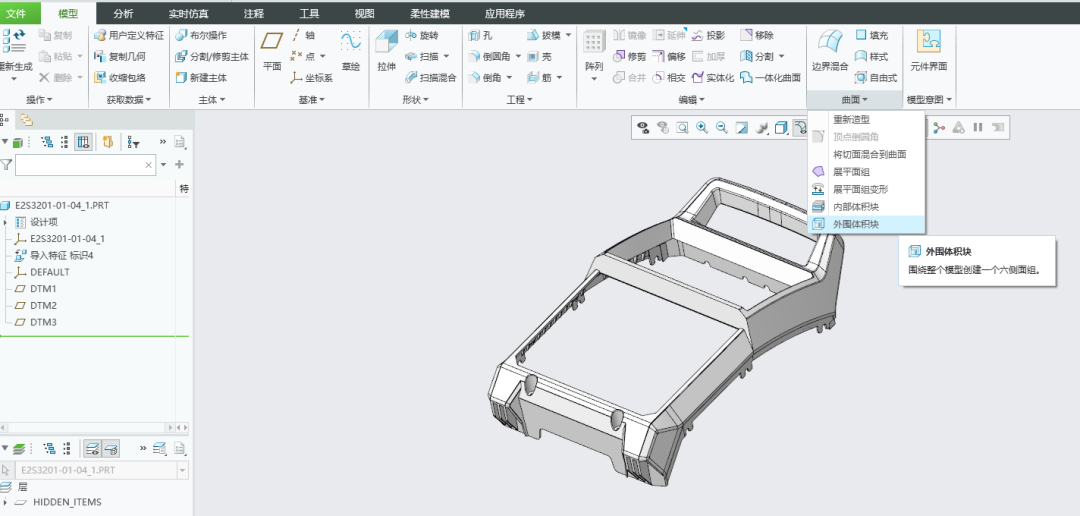Choose 展平面组 from the surface menu
Image resolution: width=1080 pixels, height=516 pixels.
pos(866,172)
